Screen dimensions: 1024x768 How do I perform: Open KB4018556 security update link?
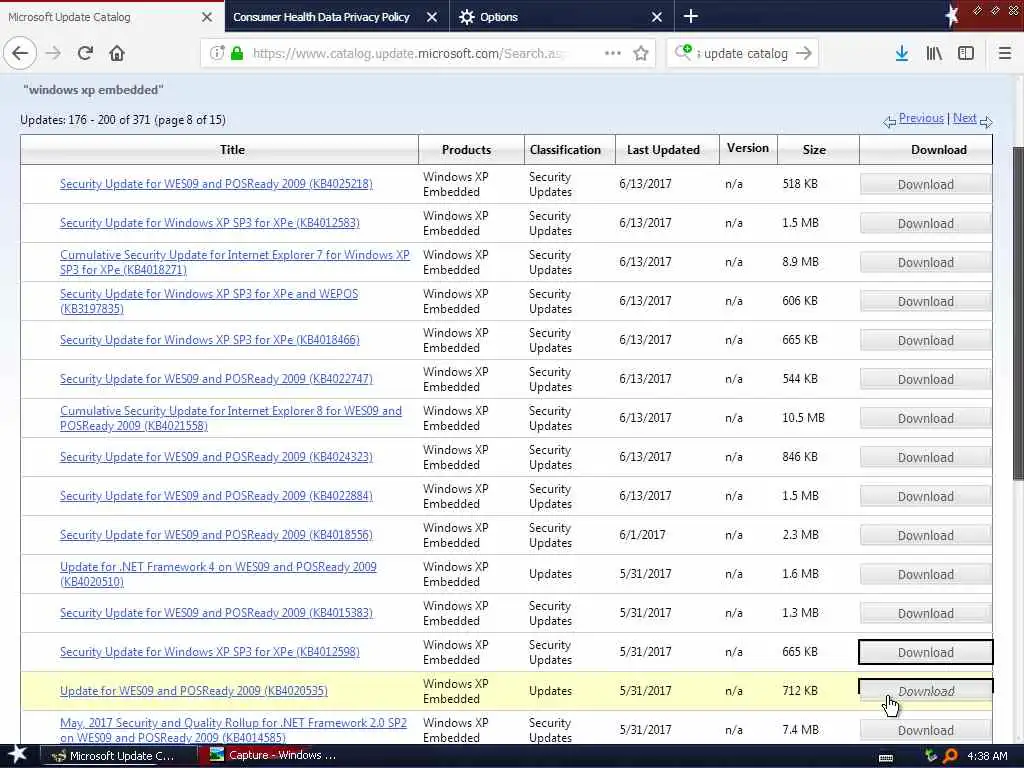(216, 535)
